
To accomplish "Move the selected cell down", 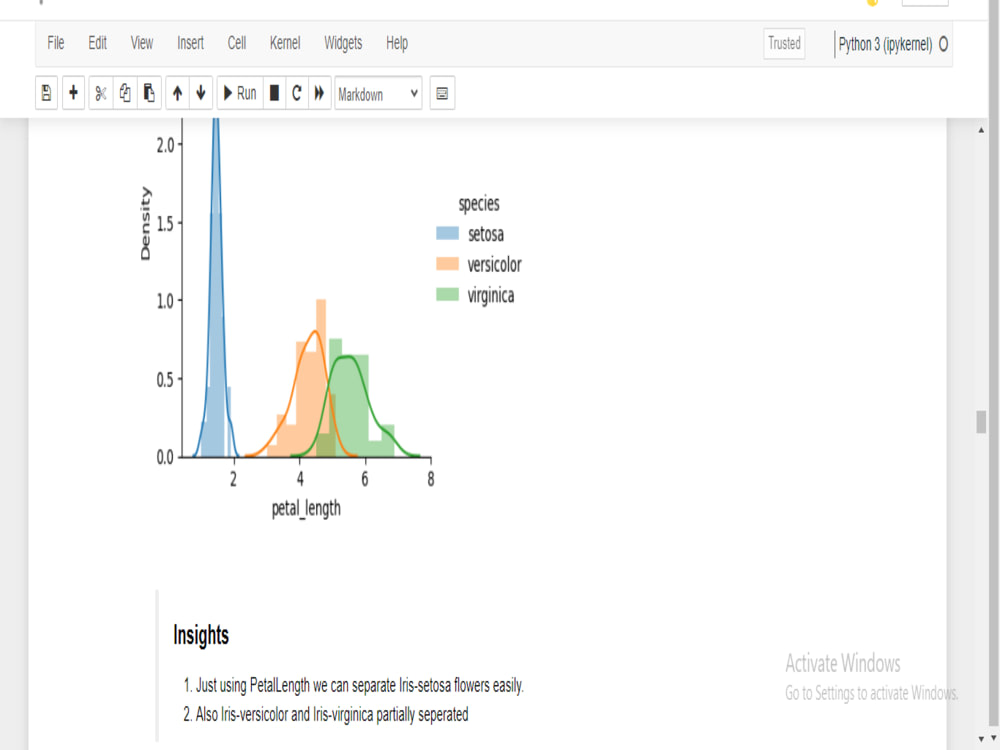I will coord(201,92).
